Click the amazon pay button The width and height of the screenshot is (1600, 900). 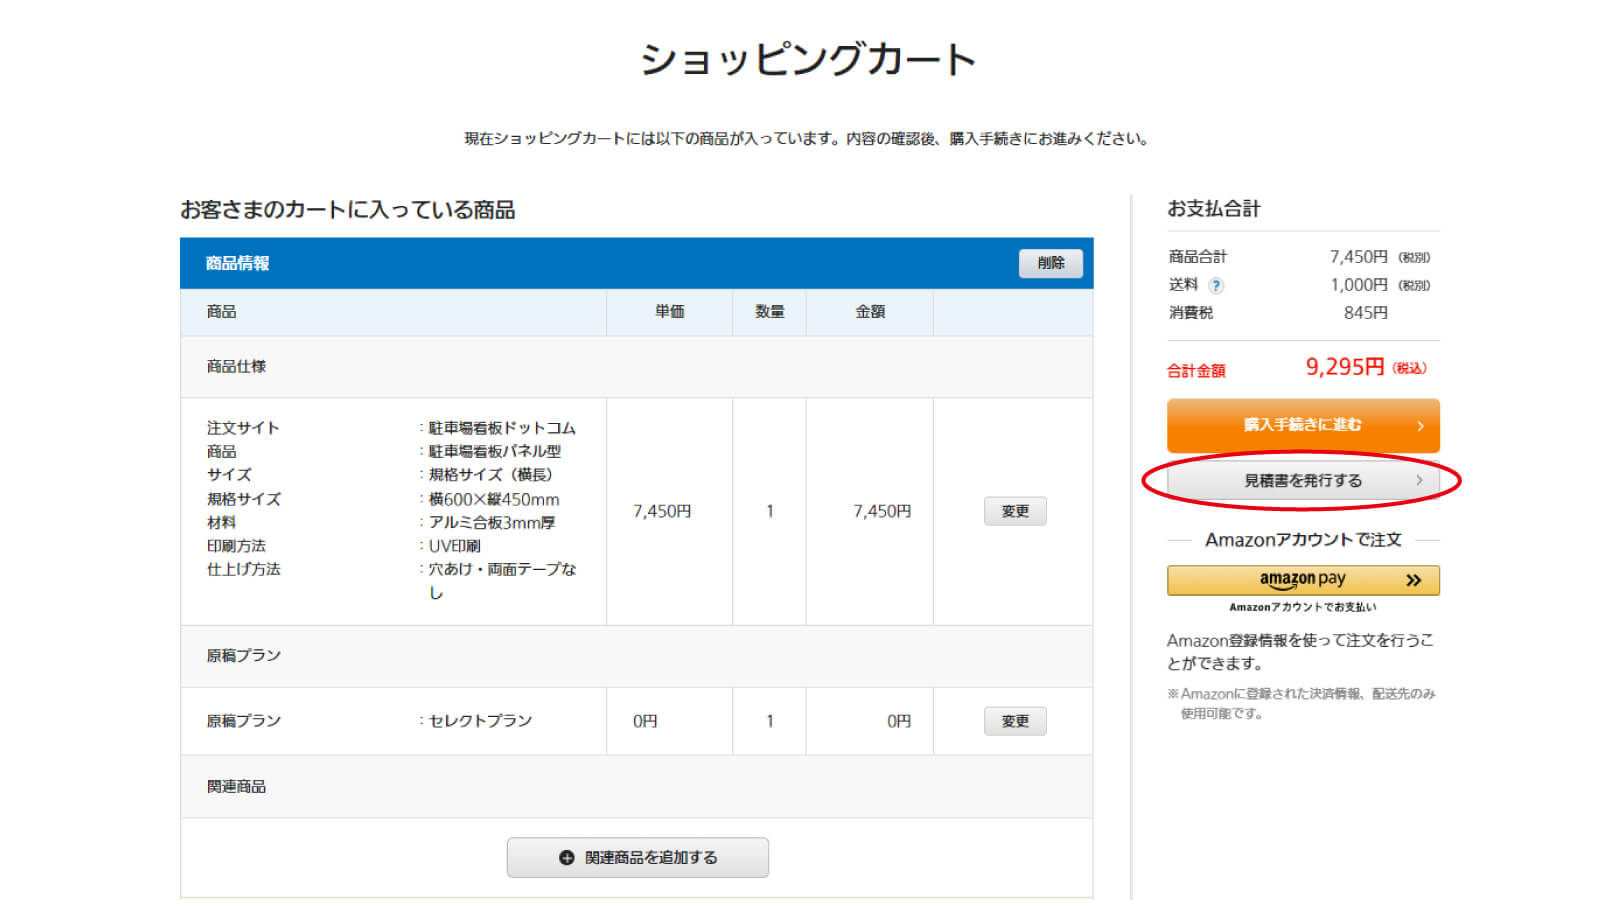pyautogui.click(x=1303, y=580)
